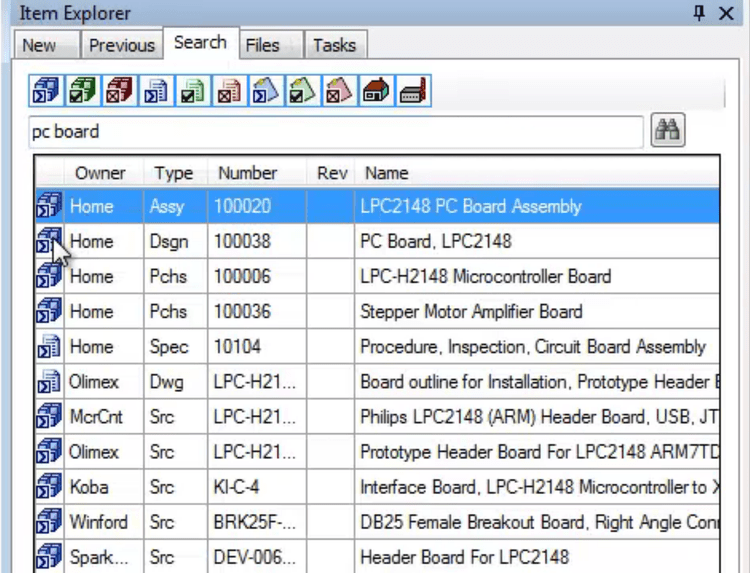This screenshot has height=573, width=750.
Task: Close the Item Explorer panel
Action: 726,13
